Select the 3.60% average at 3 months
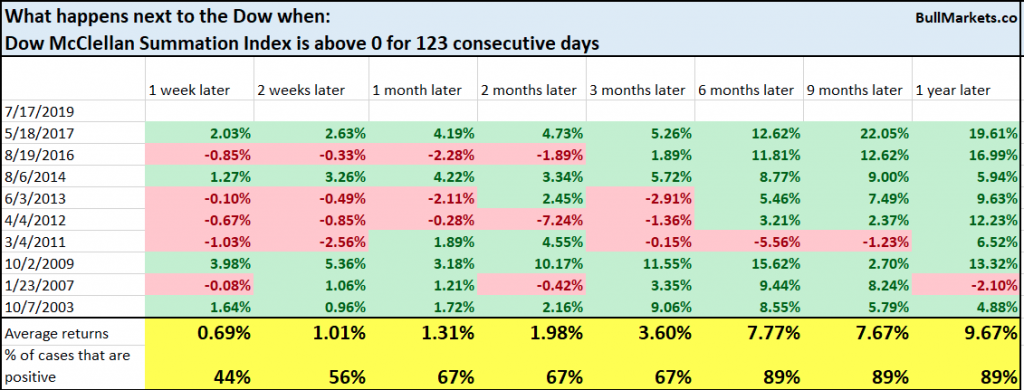The image size is (1024, 390). (x=640, y=334)
